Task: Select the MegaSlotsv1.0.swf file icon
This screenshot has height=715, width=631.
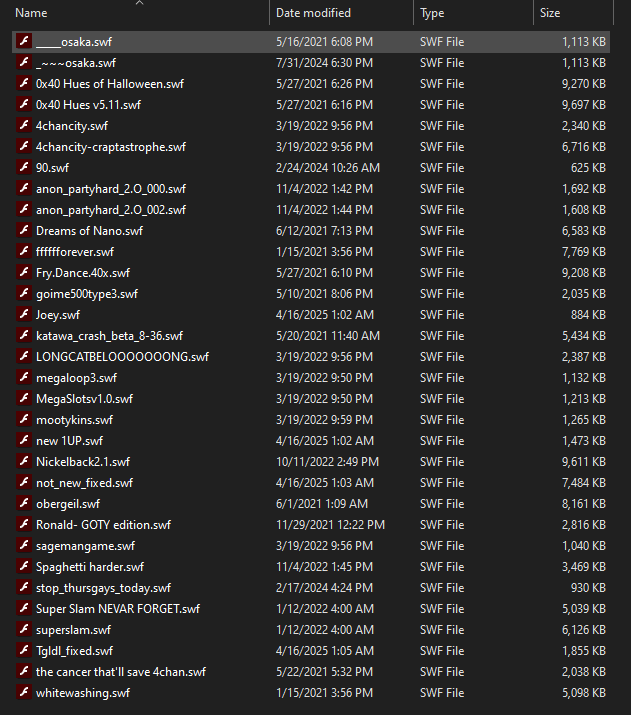Action: [24, 398]
